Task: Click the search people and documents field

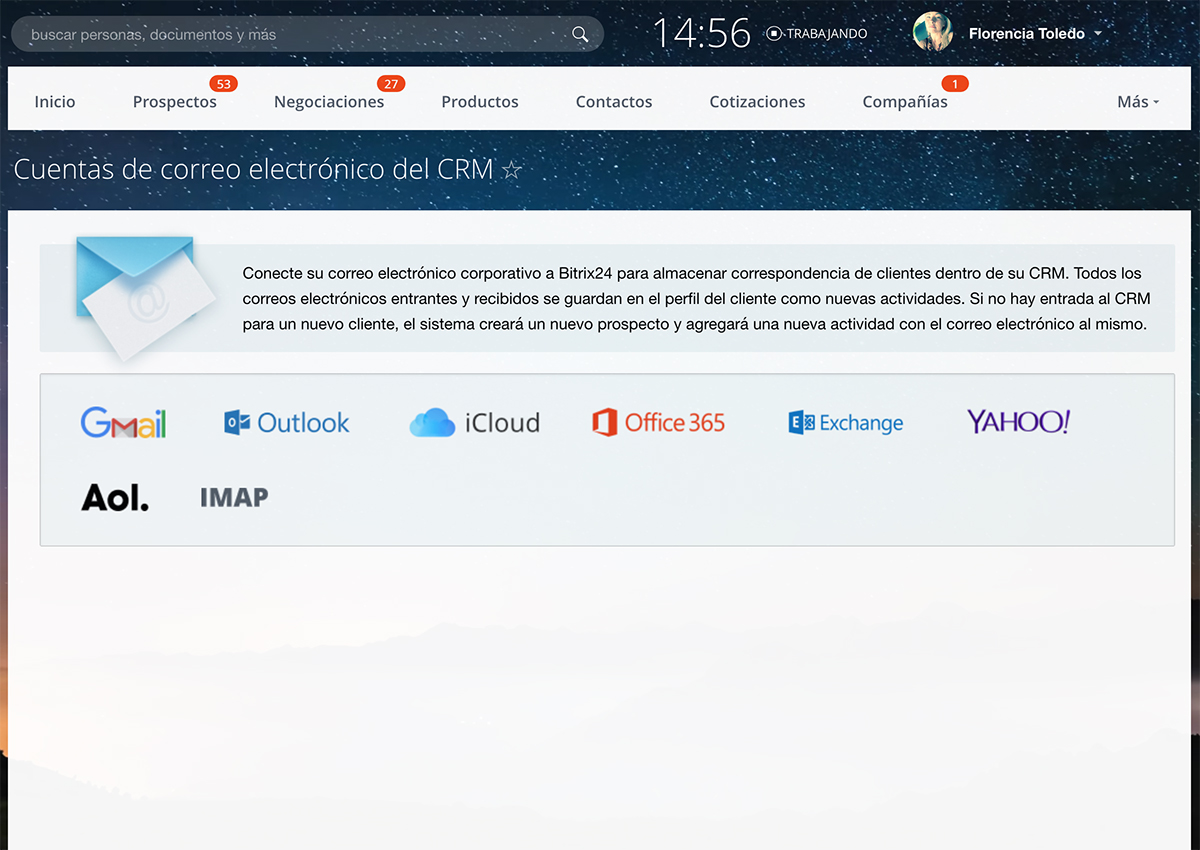Action: coord(290,34)
